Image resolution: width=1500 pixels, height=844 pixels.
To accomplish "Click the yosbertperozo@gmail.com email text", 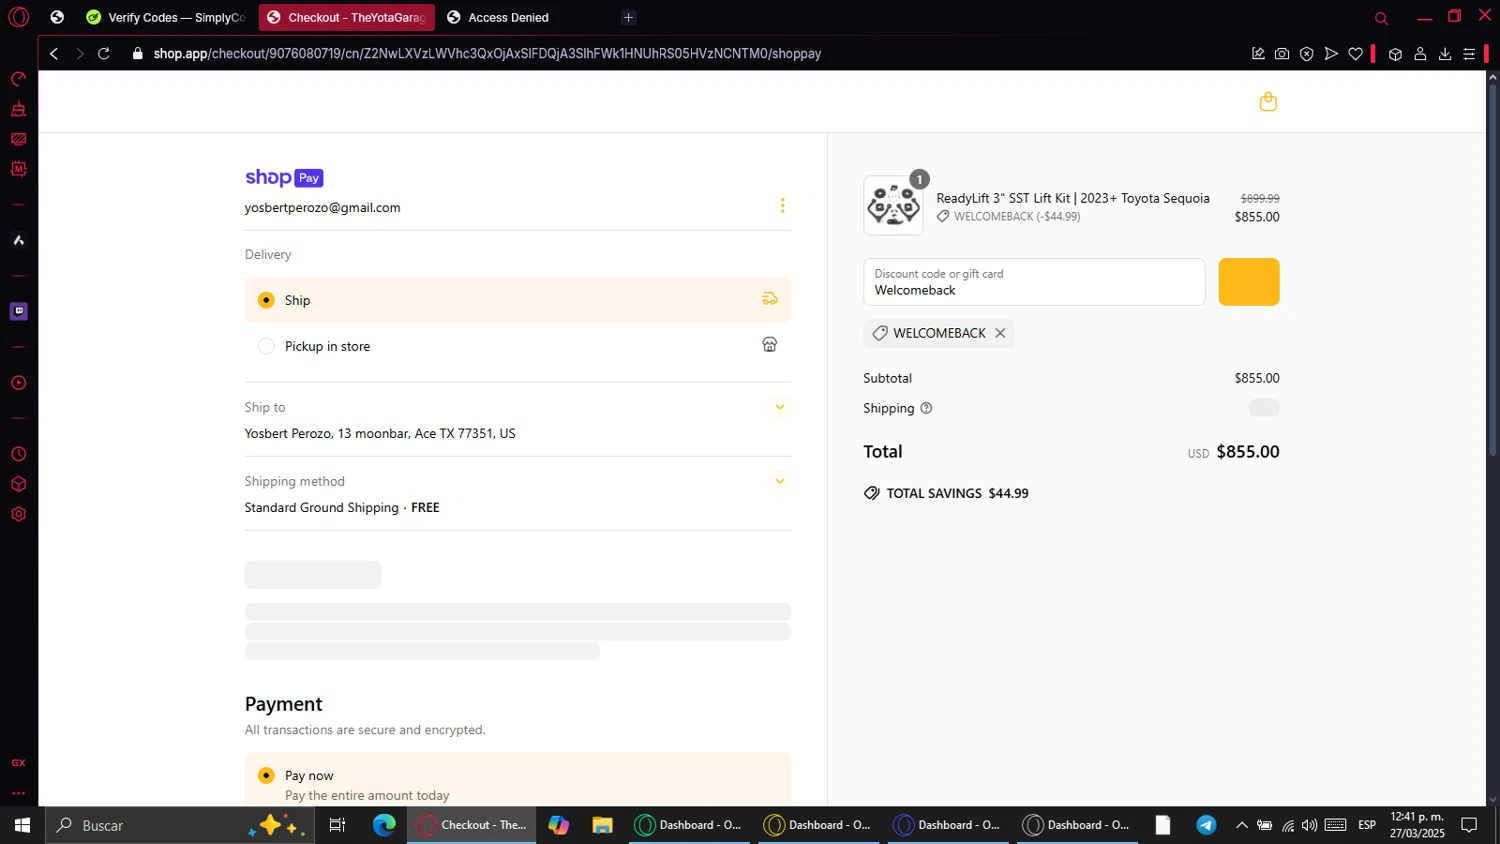I will (323, 207).
